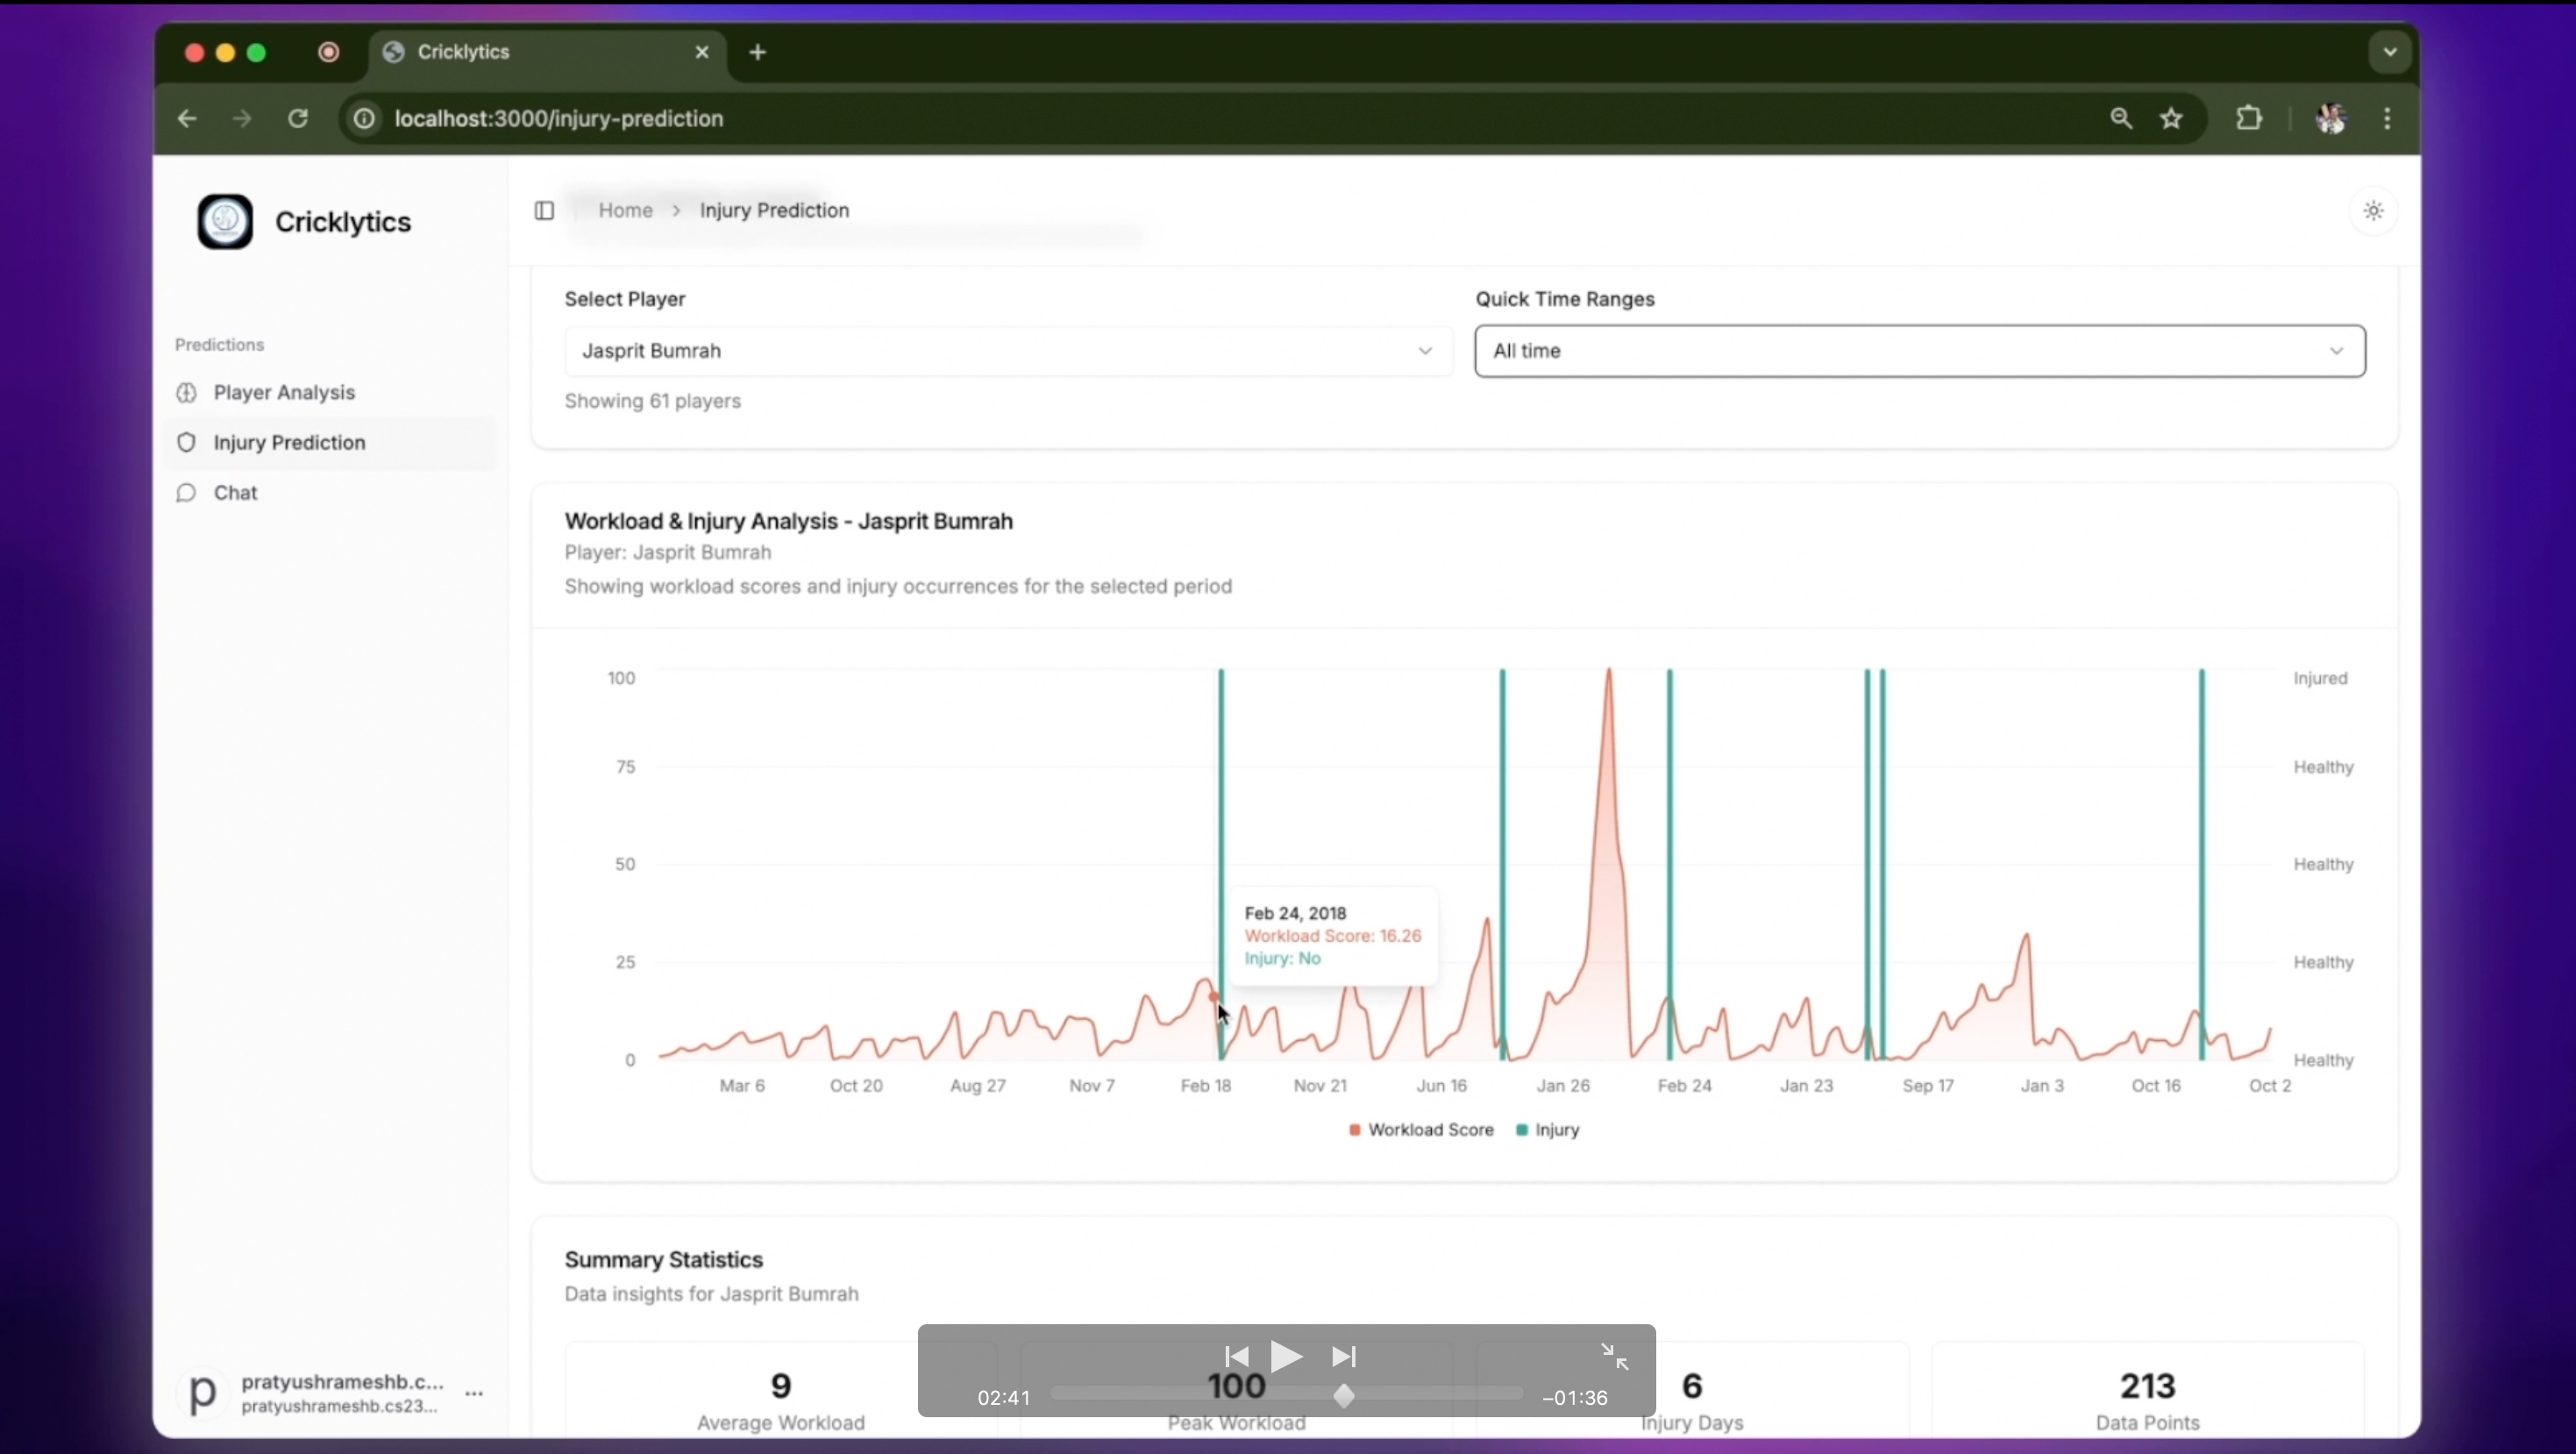Reload the page in the browser
This screenshot has height=1454, width=2576.
[x=298, y=118]
